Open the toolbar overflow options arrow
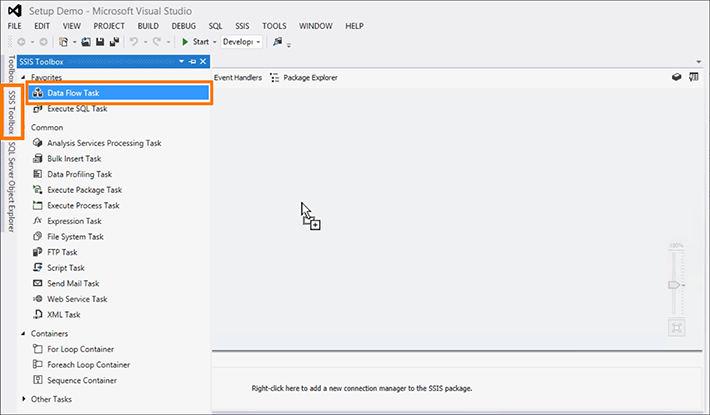This screenshot has width=710, height=415. (288, 45)
